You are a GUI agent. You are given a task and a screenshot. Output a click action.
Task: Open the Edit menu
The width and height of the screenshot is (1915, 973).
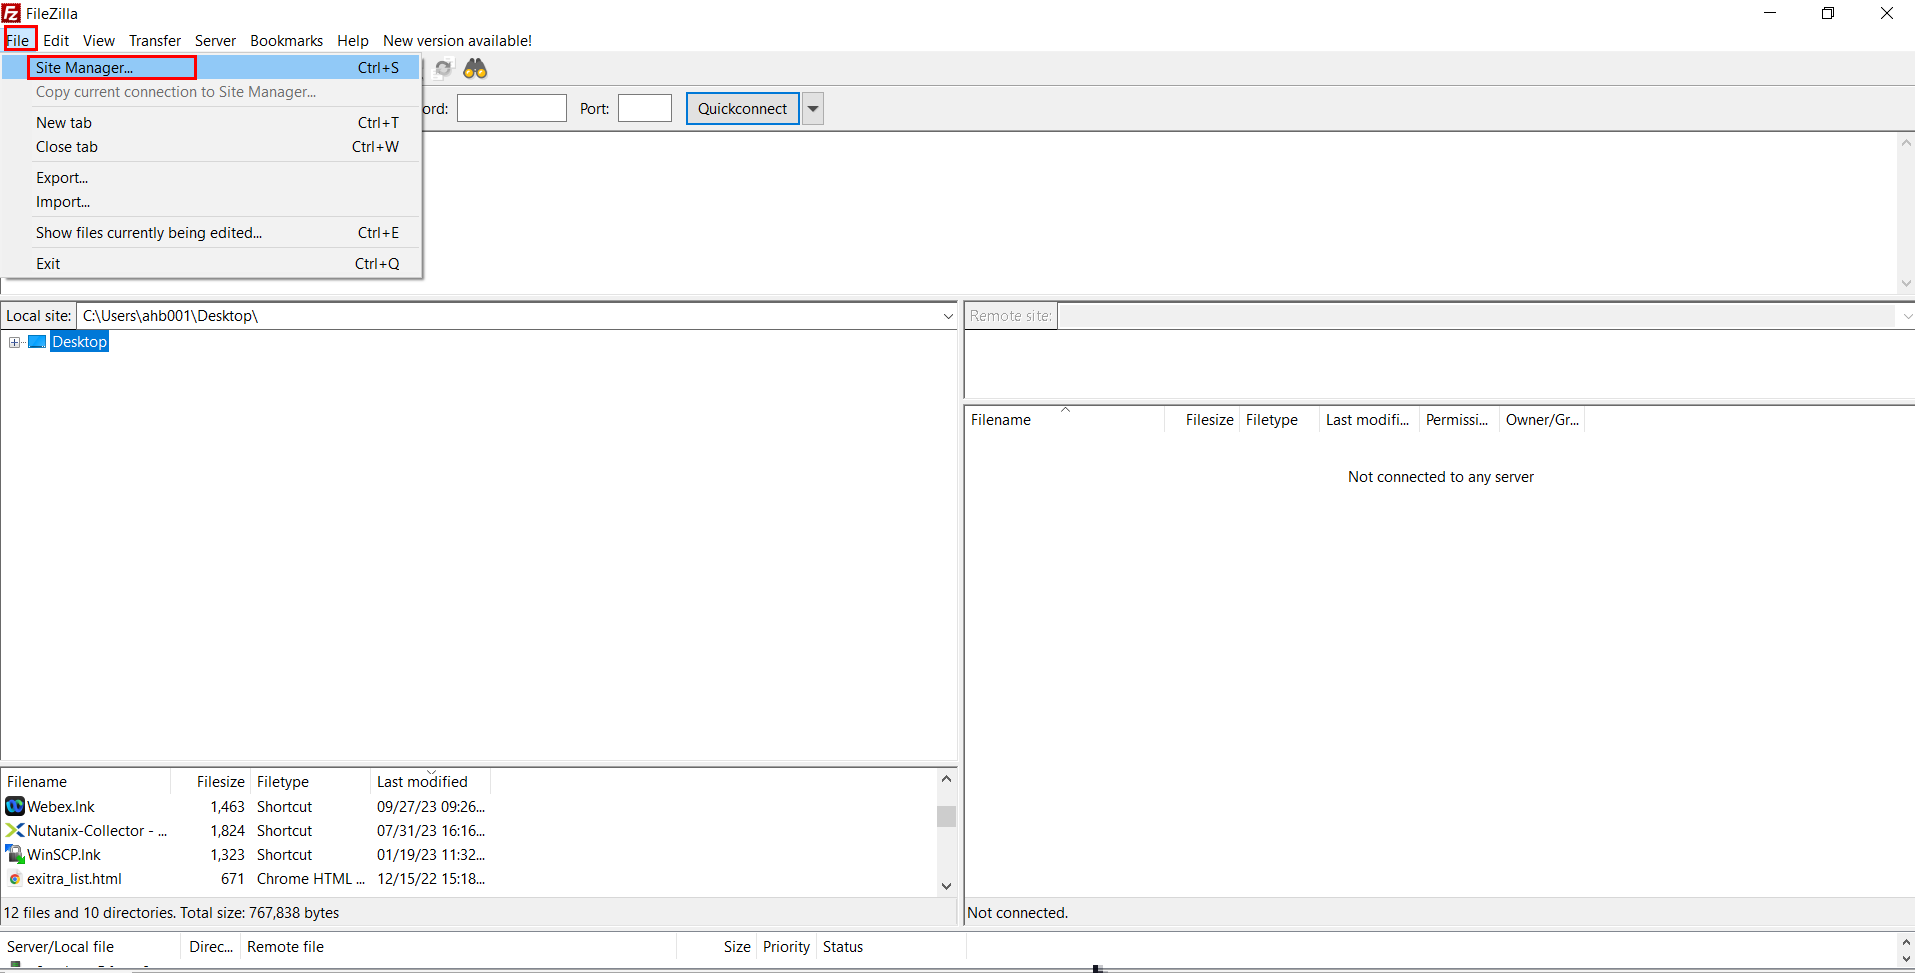(56, 40)
